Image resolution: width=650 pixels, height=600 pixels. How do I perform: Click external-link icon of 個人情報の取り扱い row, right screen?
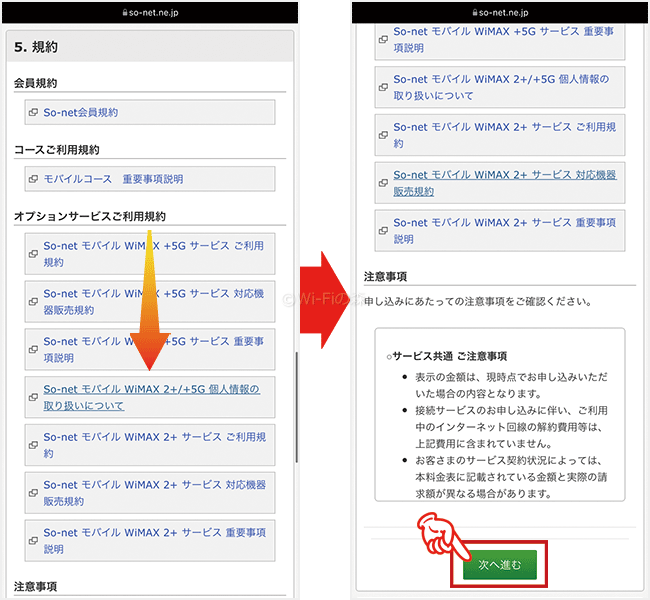(x=383, y=87)
